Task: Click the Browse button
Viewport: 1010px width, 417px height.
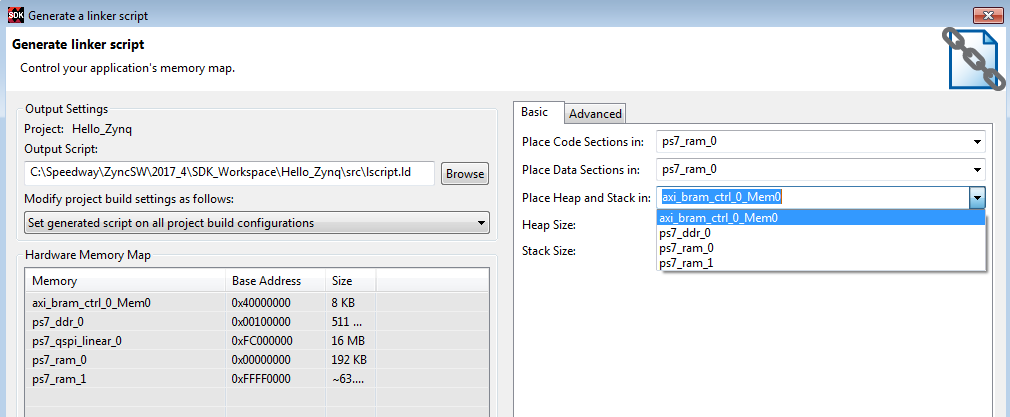Action: pos(465,173)
